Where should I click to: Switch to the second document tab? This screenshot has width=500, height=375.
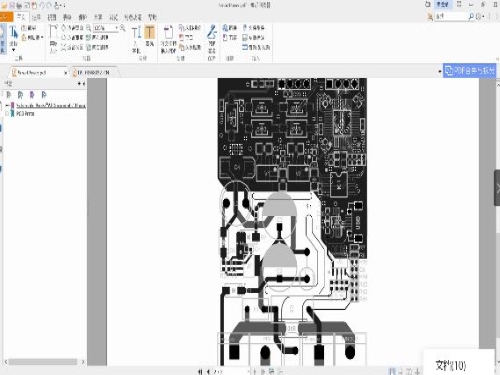point(93,72)
